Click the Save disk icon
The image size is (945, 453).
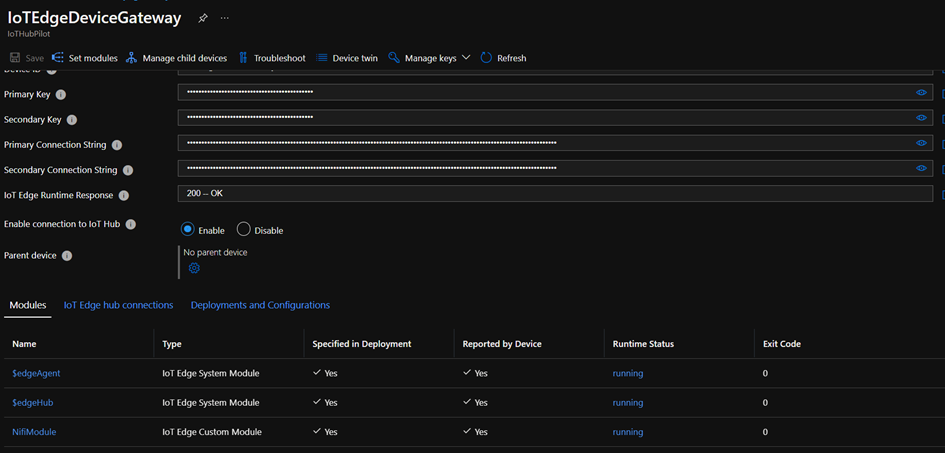[x=15, y=58]
